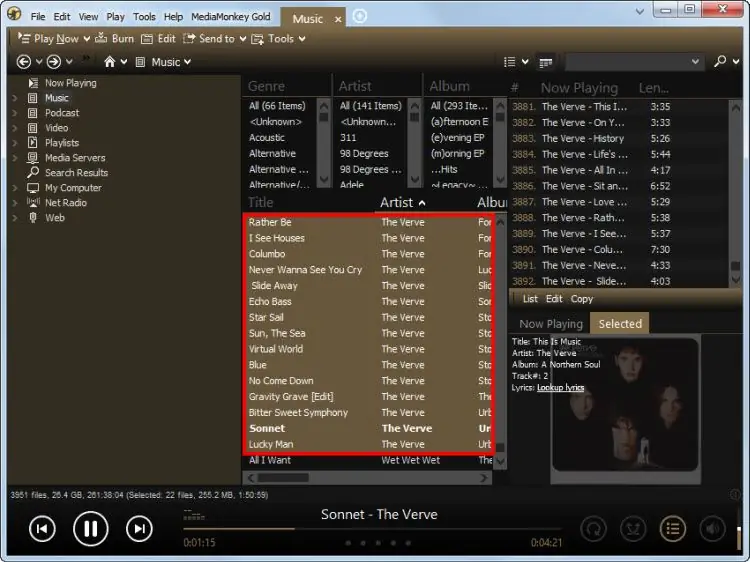Select Net Radio in sidebar
750x562 pixels.
pos(66,202)
